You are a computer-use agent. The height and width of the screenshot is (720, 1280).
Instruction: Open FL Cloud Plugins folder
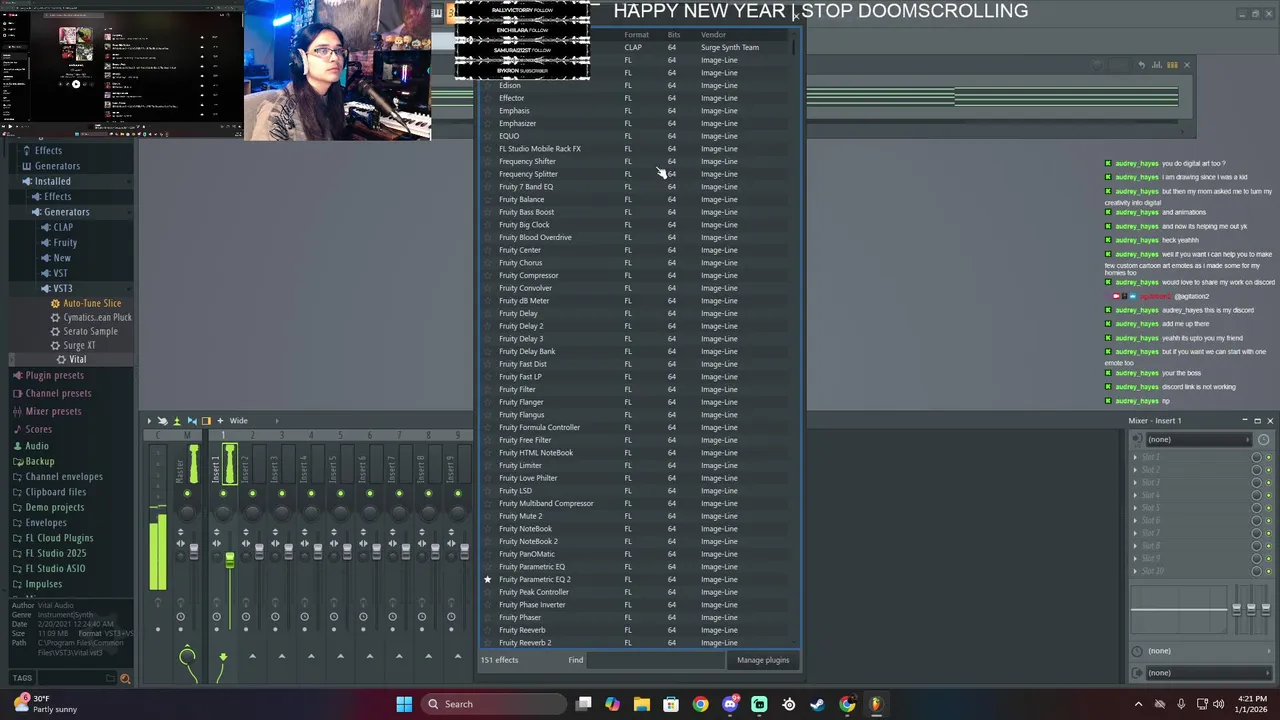tap(59, 538)
